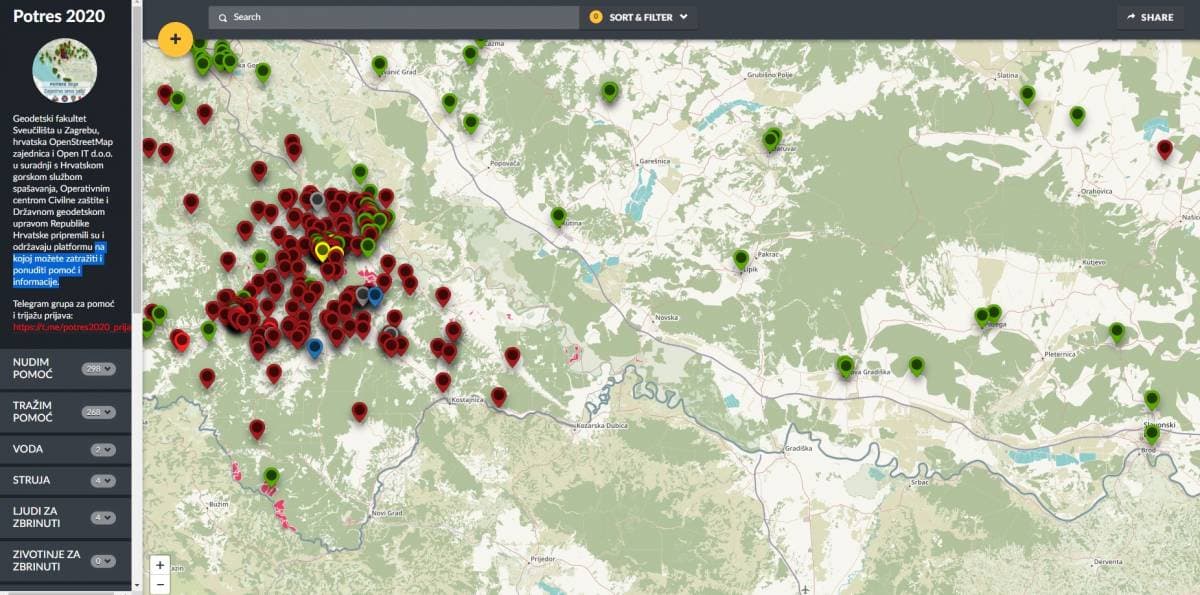Select the yellow map marker
The width and height of the screenshot is (1200, 595).
click(322, 250)
